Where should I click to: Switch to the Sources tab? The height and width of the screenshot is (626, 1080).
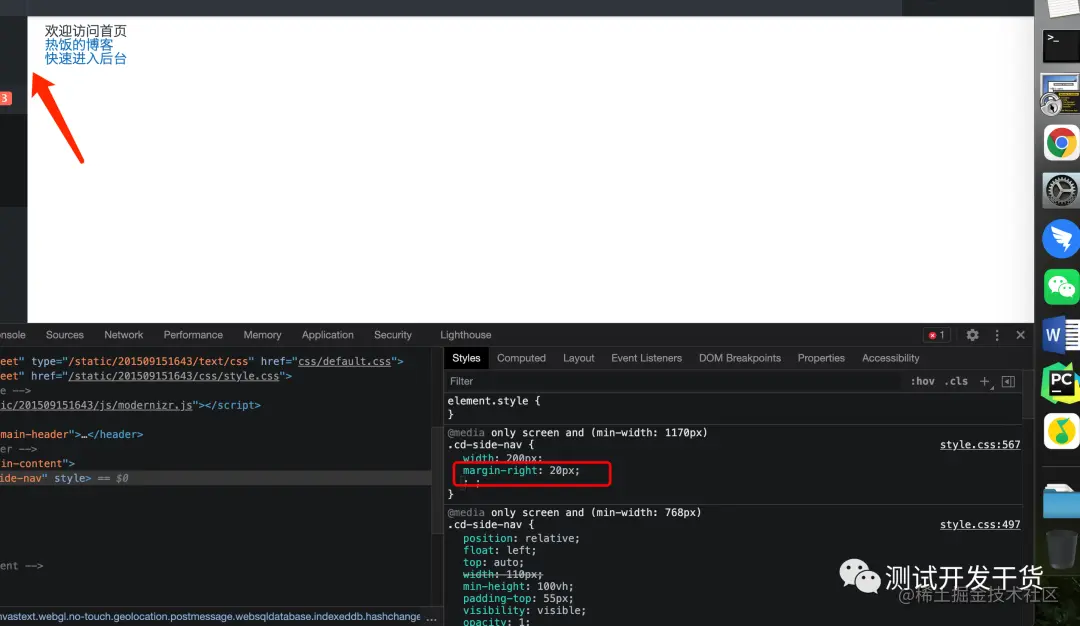point(65,335)
